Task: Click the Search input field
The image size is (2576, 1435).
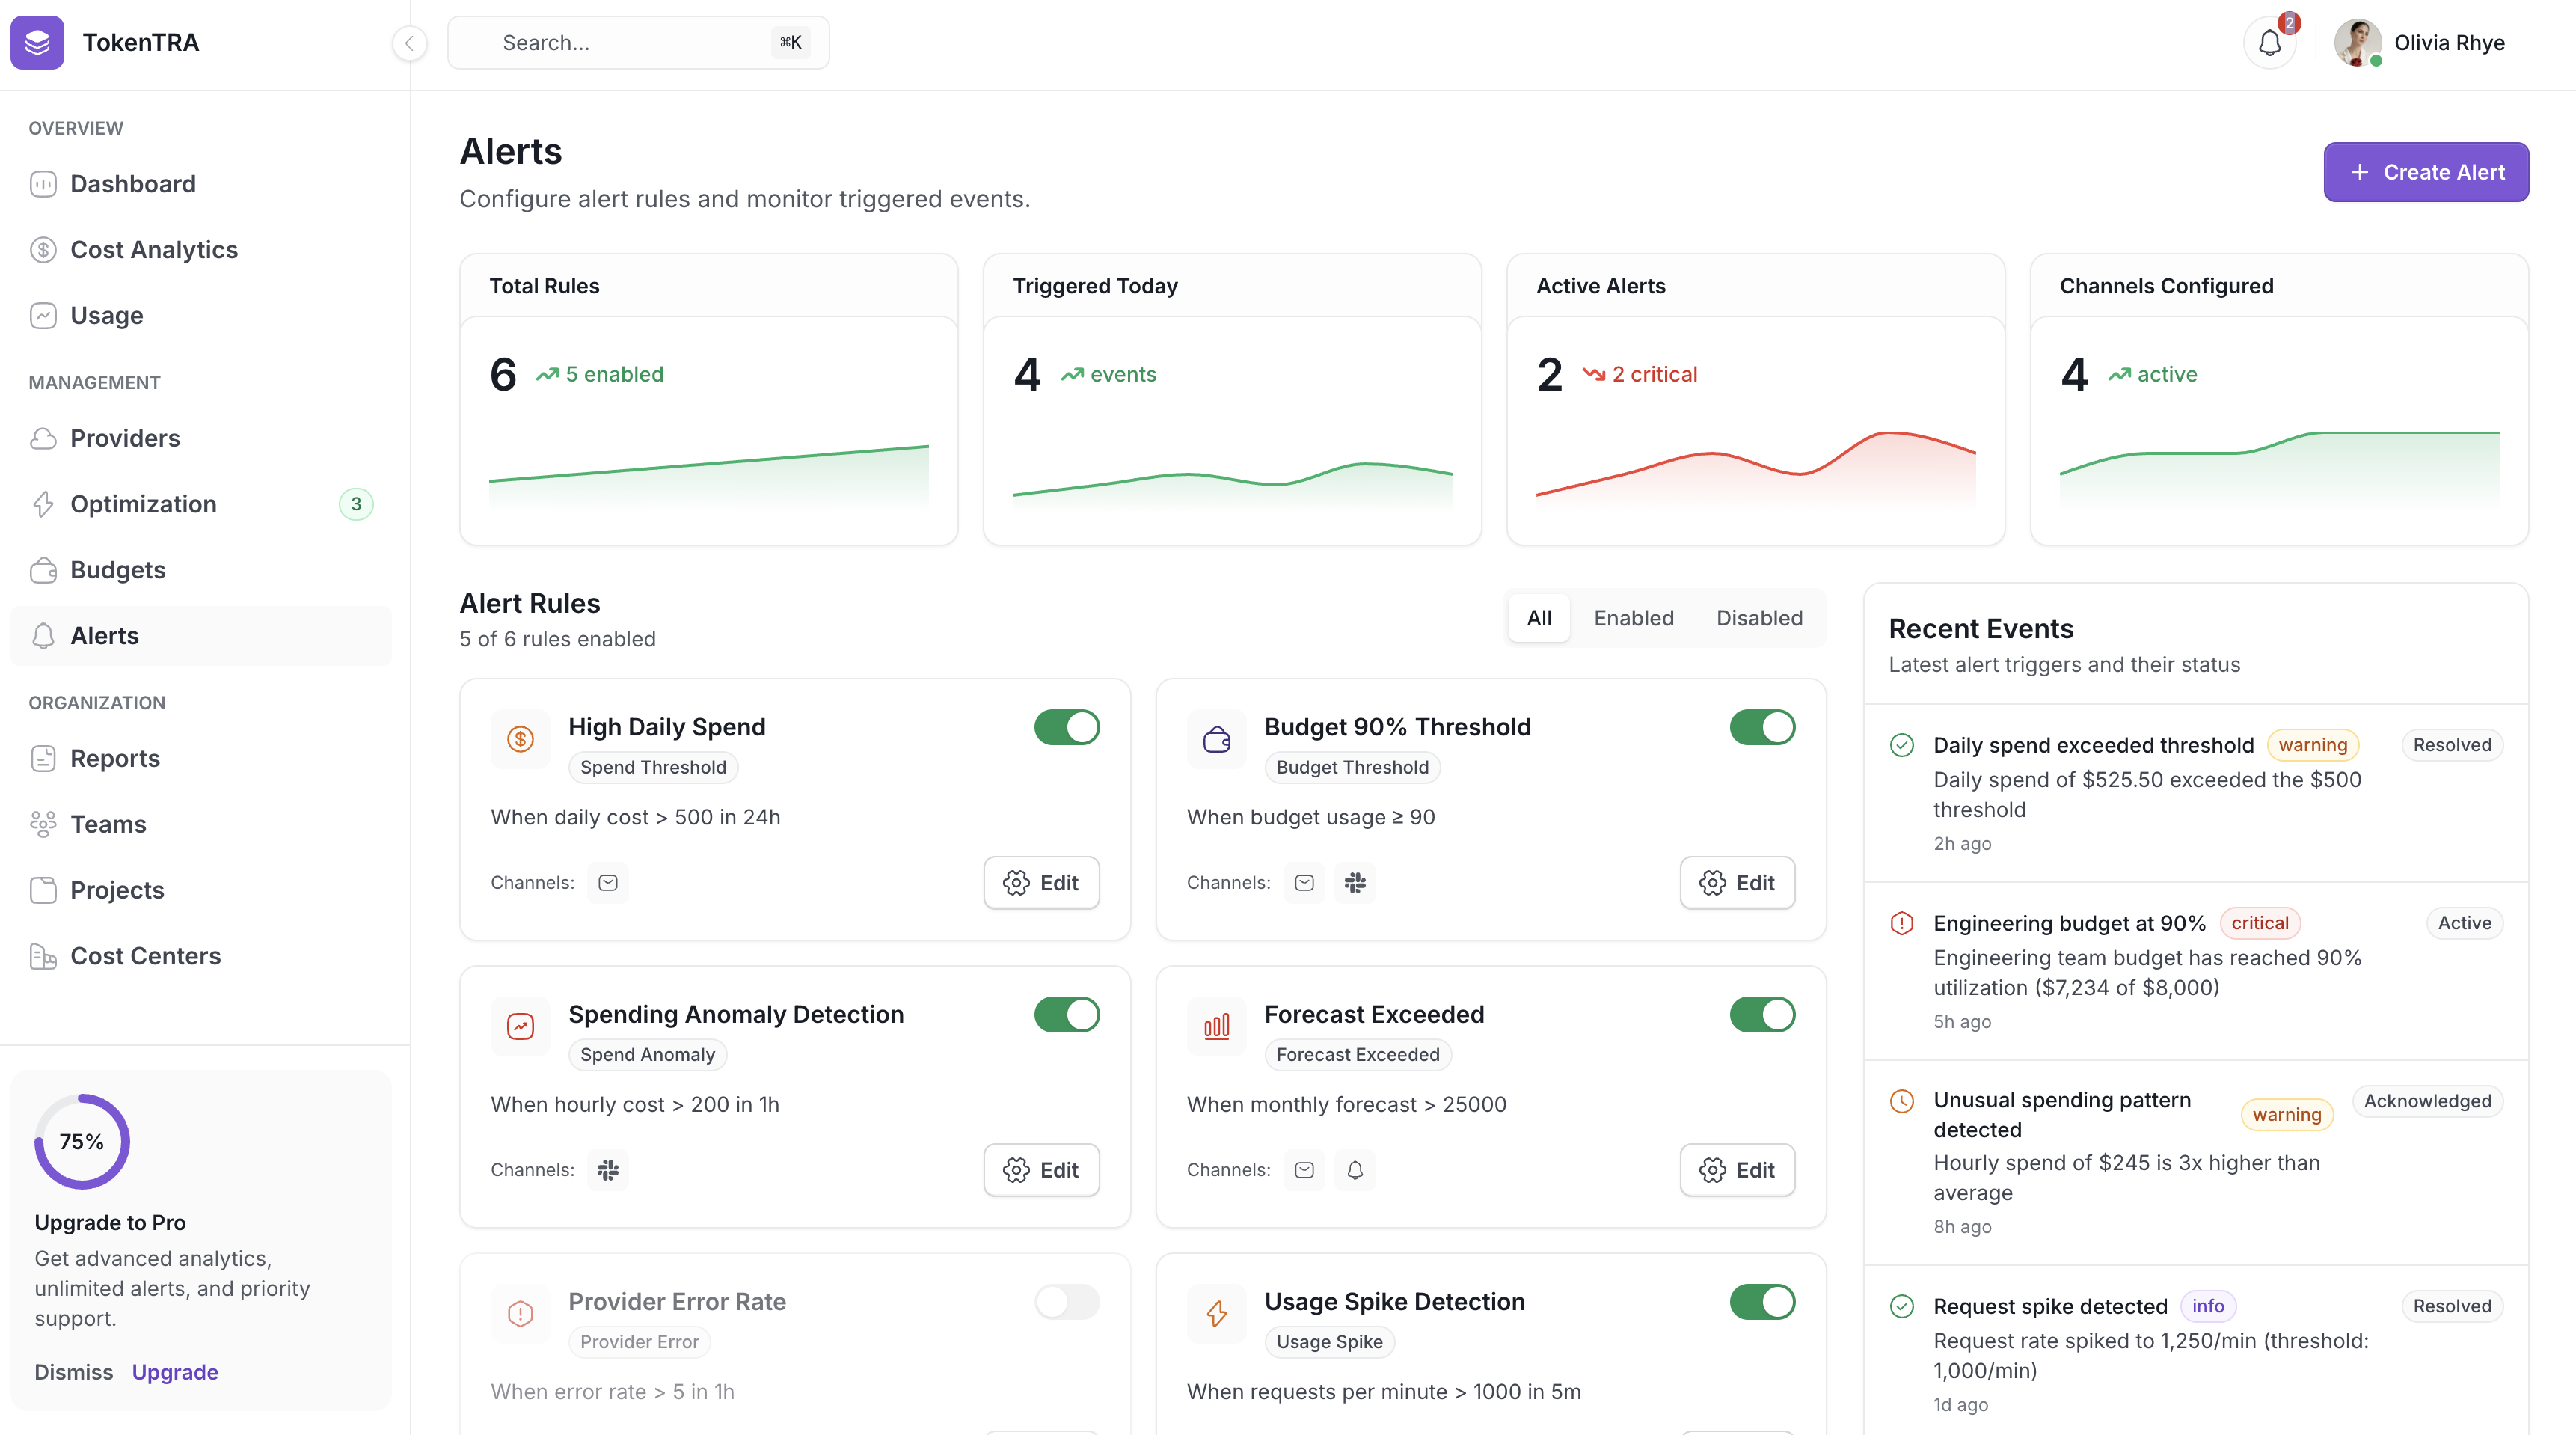Action: (x=639, y=42)
